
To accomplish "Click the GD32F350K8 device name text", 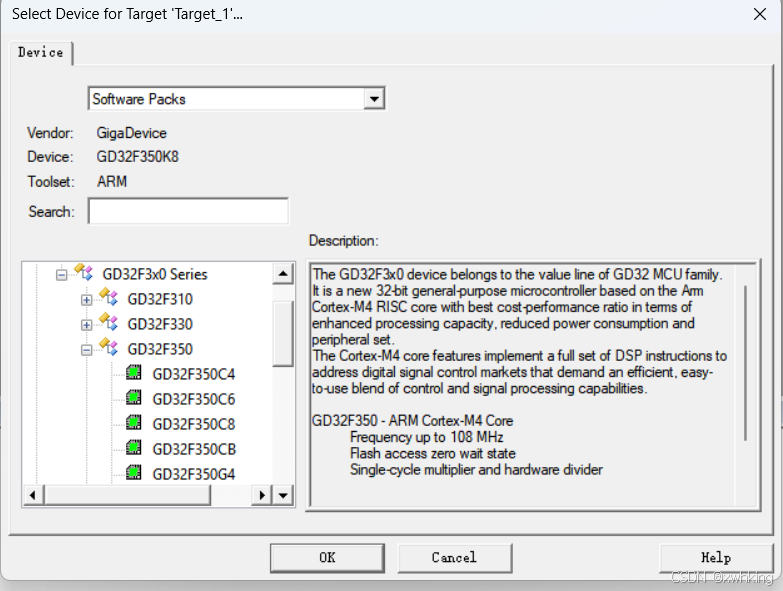I will [x=137, y=157].
